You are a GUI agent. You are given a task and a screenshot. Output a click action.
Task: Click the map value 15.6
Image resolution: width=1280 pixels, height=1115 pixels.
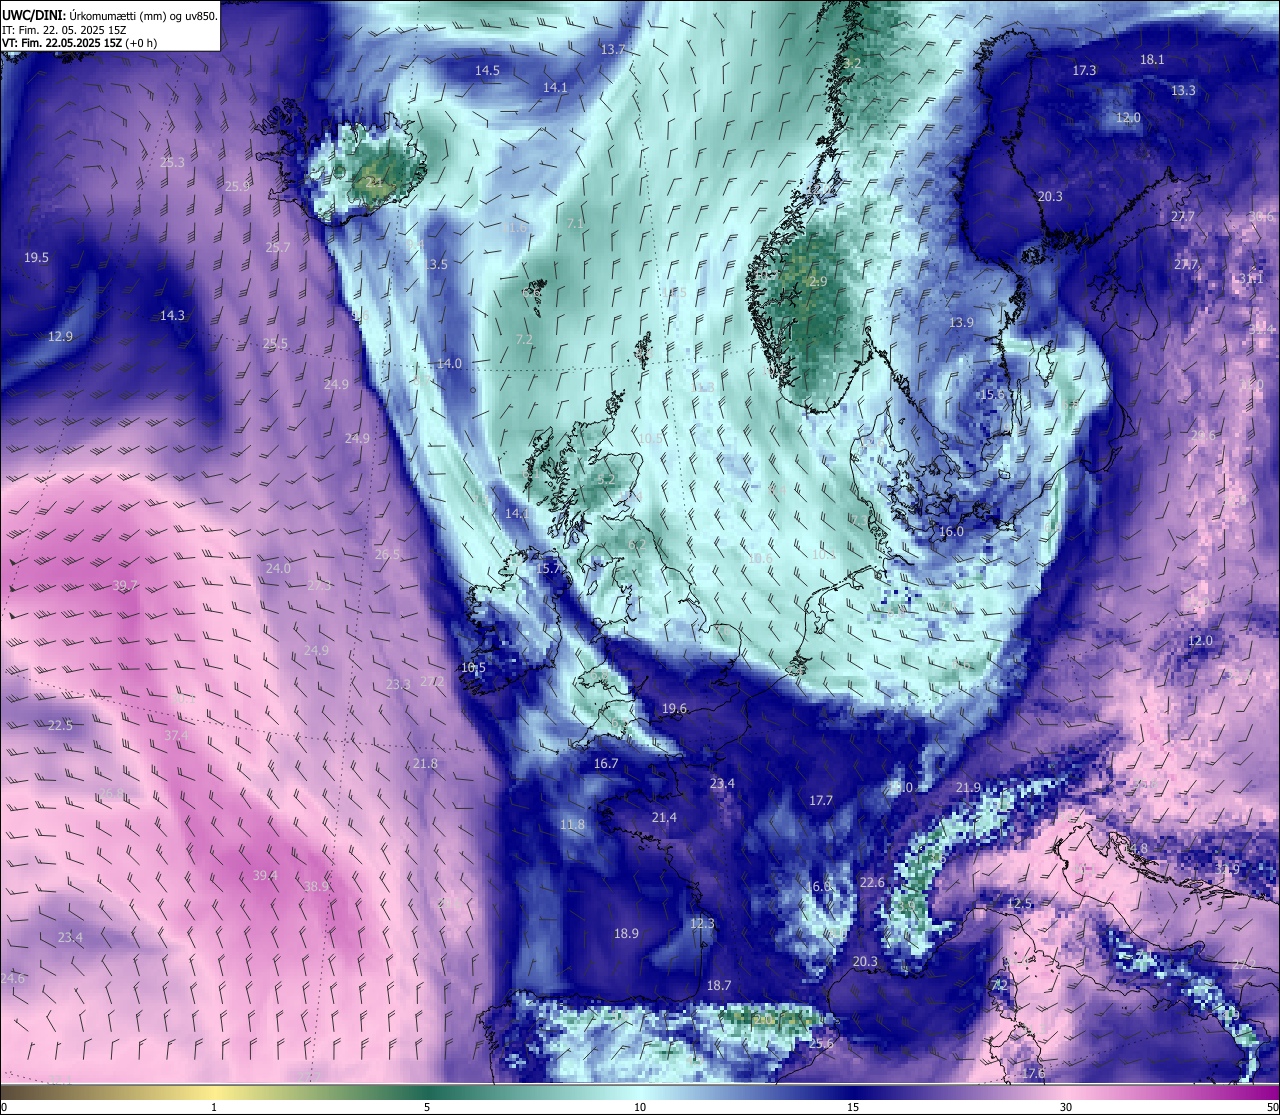pos(992,395)
